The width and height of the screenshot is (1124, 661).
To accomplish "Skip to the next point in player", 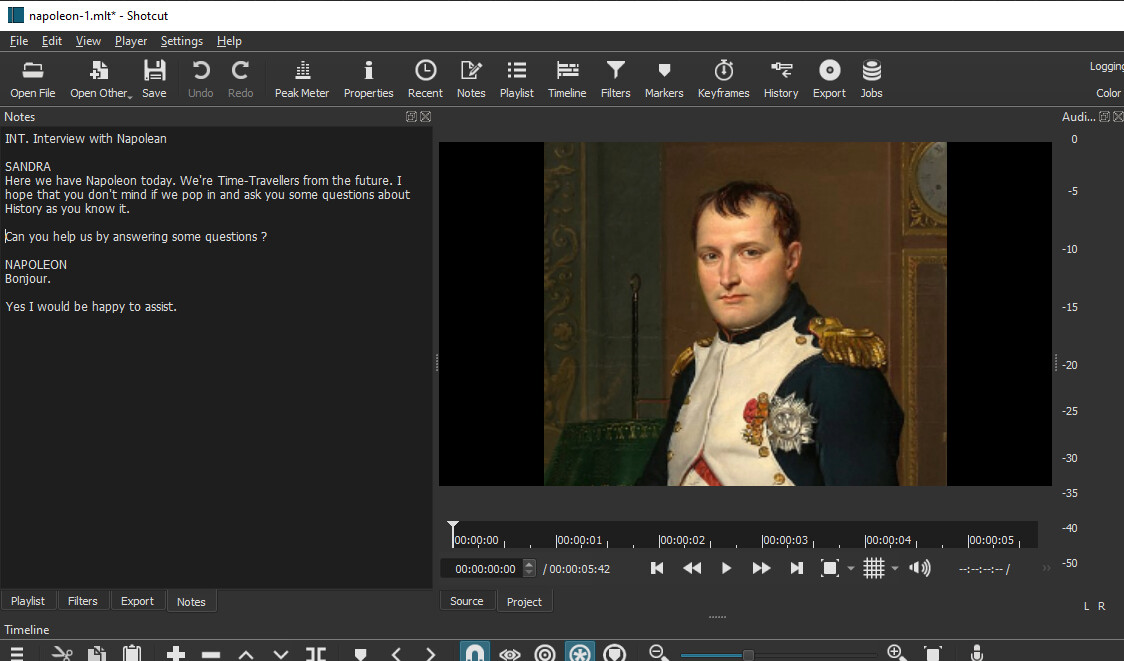I will (x=796, y=569).
